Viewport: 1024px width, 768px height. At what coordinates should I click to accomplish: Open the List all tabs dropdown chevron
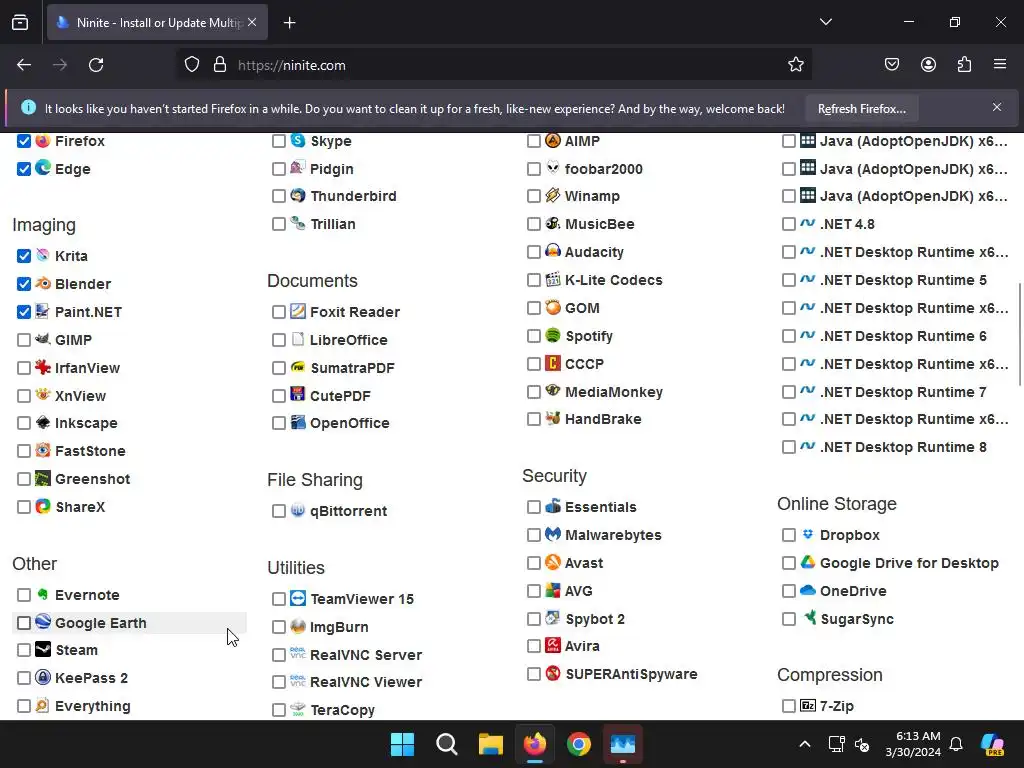click(825, 22)
